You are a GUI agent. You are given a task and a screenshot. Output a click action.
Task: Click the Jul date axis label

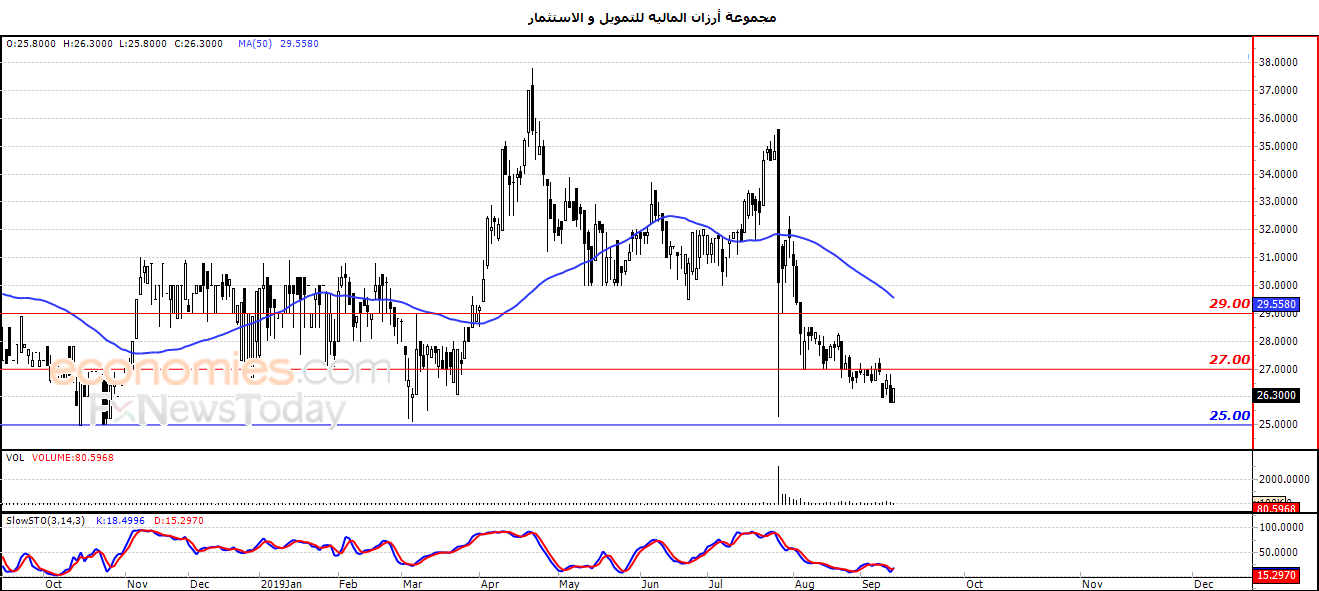[x=713, y=583]
